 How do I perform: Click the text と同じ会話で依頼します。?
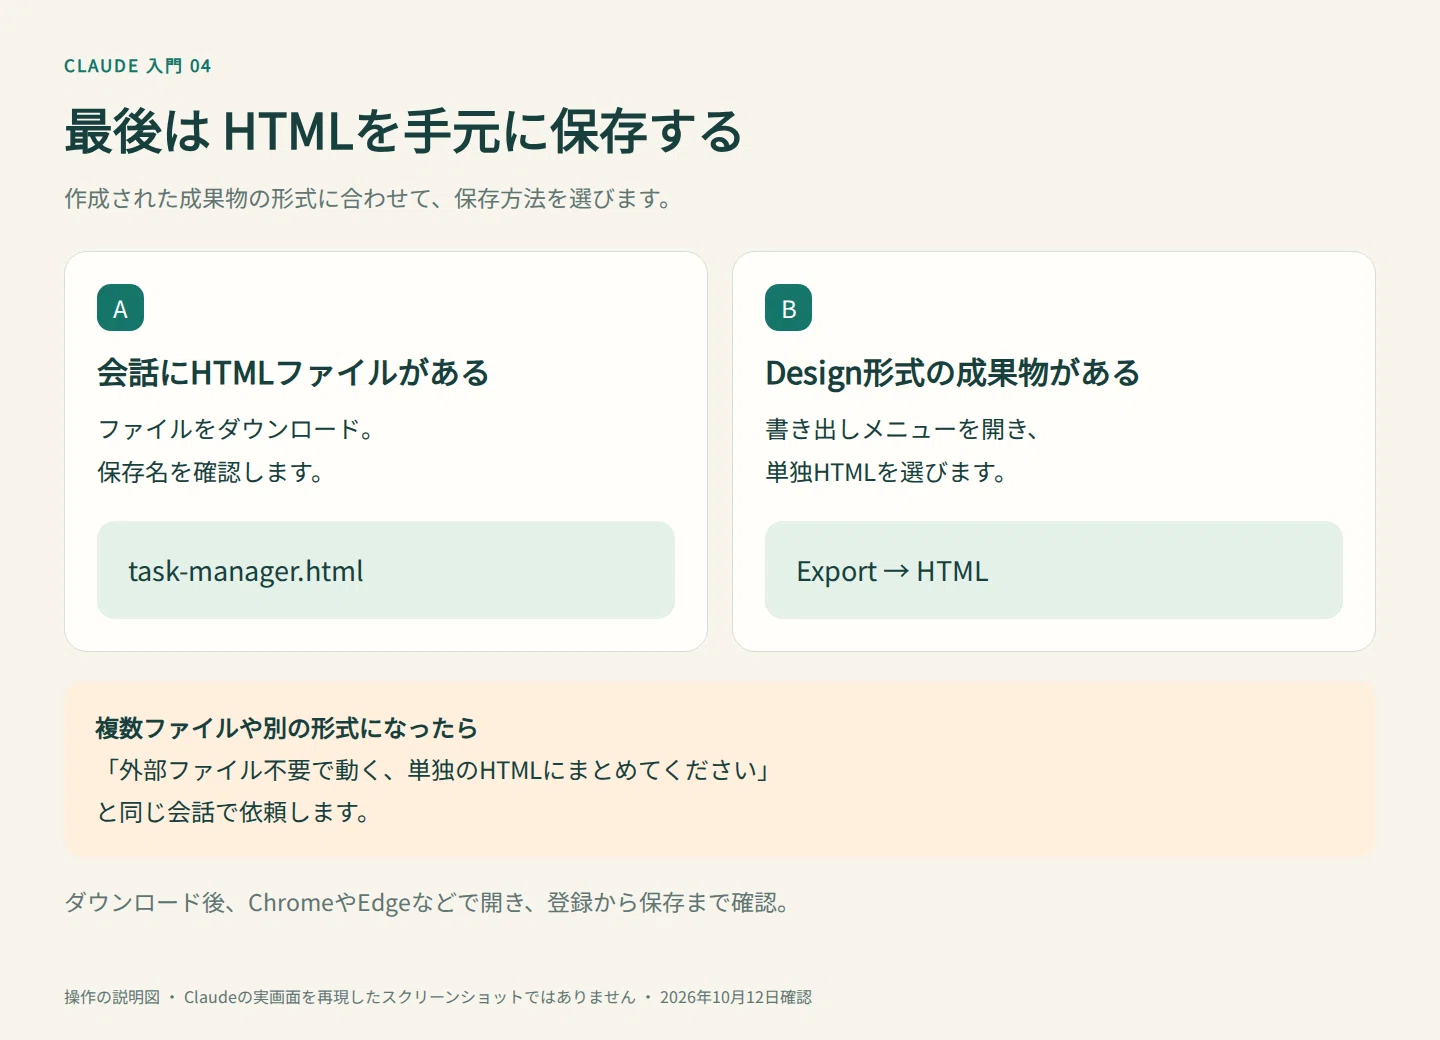click(x=234, y=812)
